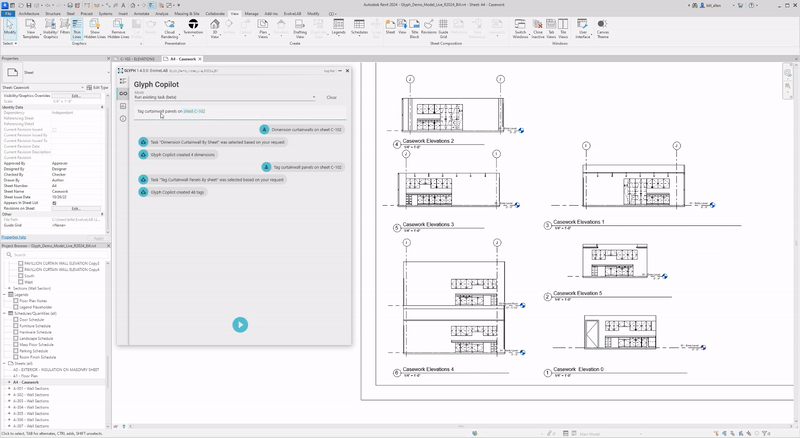Click the Tile Views tool
The image size is (800, 438).
(563, 29)
